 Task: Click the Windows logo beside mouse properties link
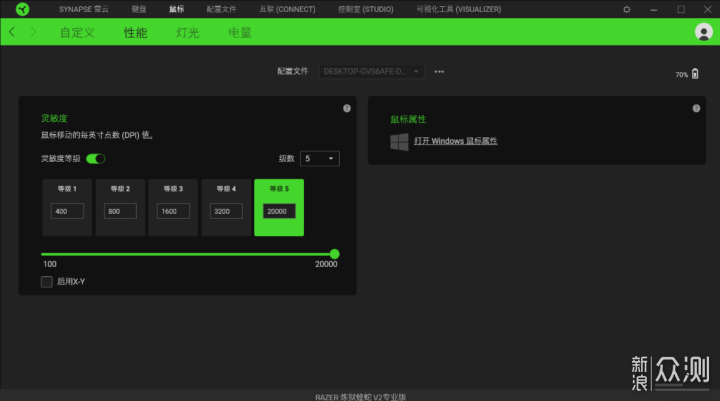[x=399, y=141]
